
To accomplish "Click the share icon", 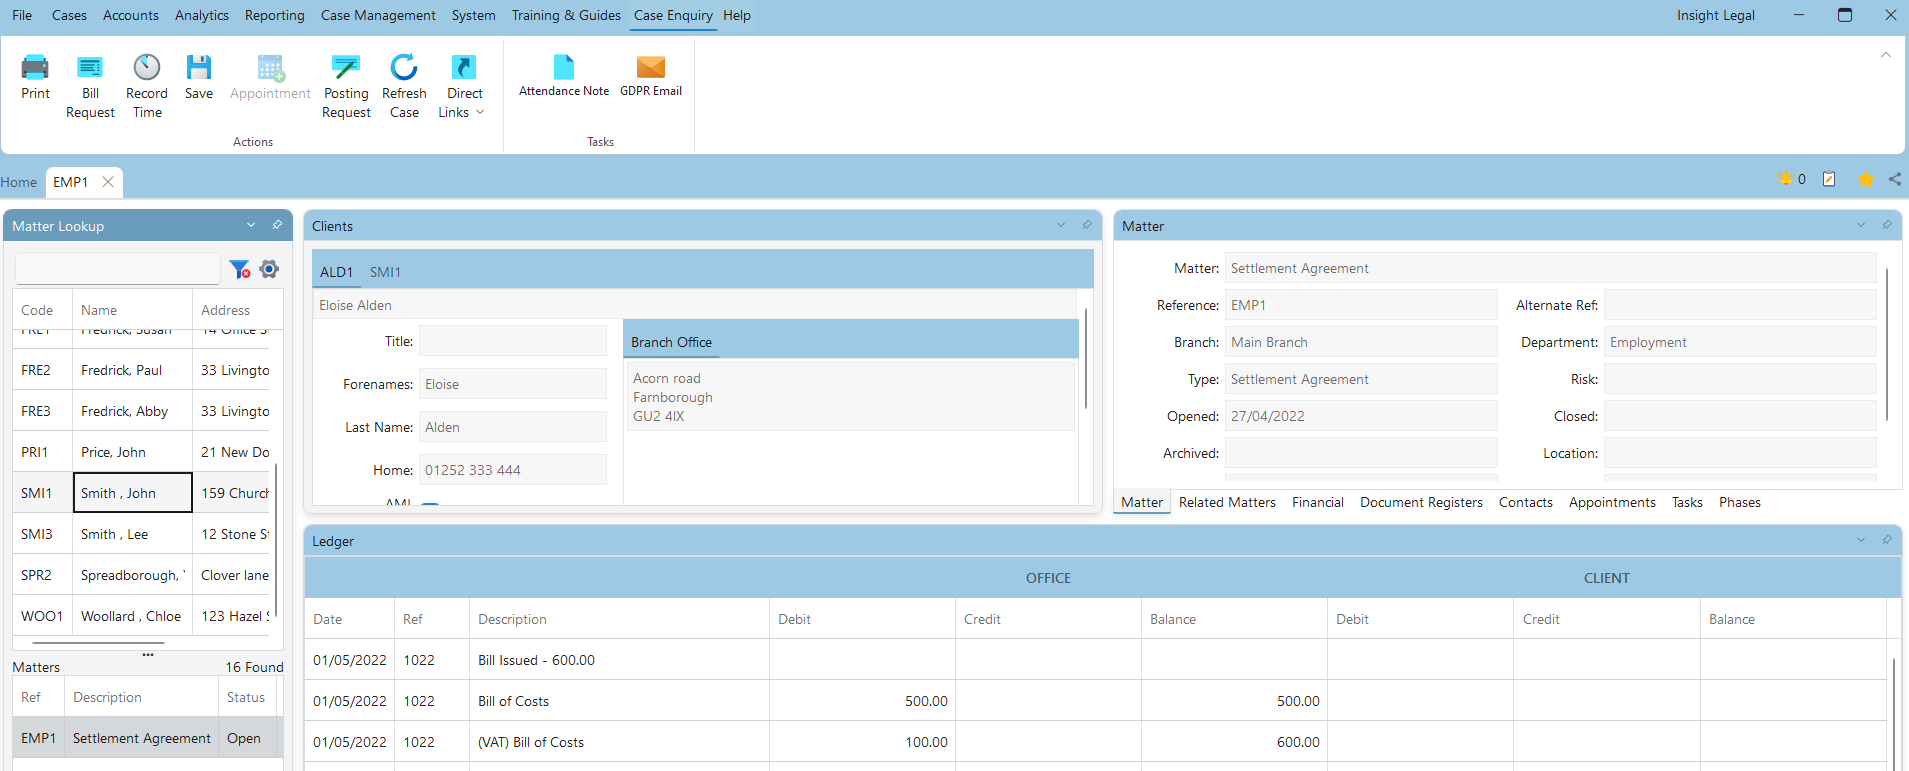I will tap(1895, 179).
